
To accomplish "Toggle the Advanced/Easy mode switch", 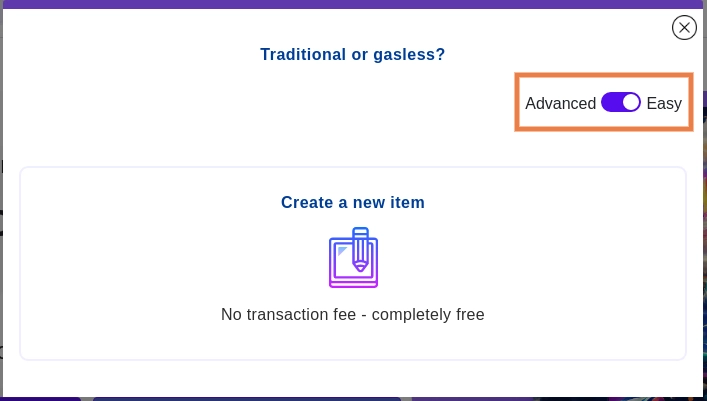I will [x=620, y=102].
